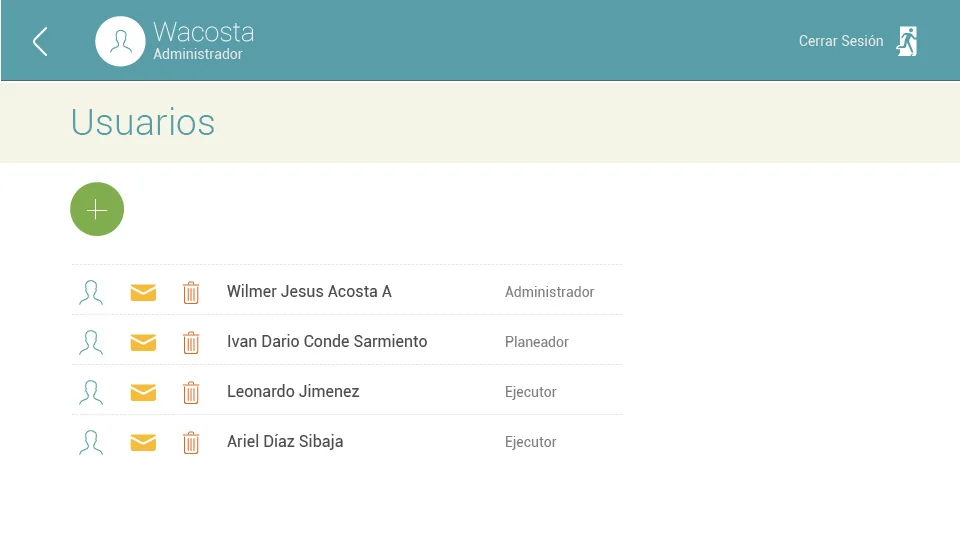Image resolution: width=960 pixels, height=560 pixels.
Task: Open profile icon for Ariel Díaz Sibaja
Action: [91, 442]
